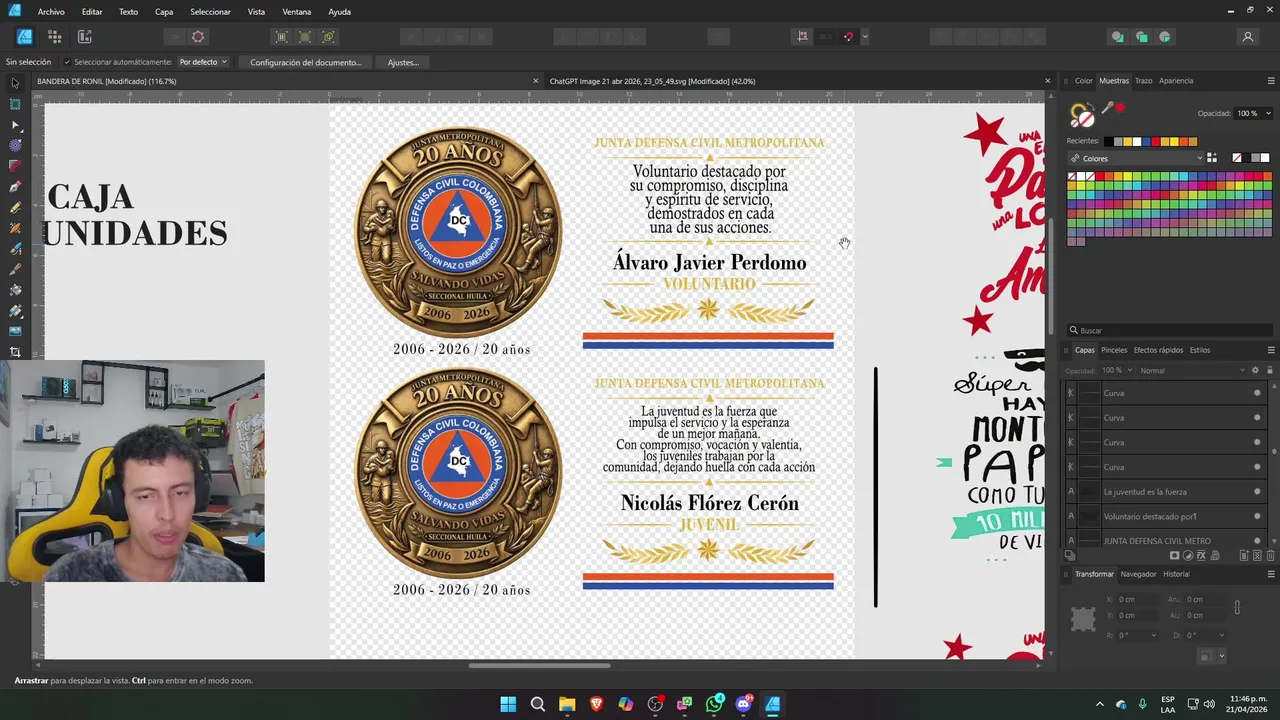Switch to the Trazo tab
Screen dimensions: 1280x720
tap(1143, 81)
